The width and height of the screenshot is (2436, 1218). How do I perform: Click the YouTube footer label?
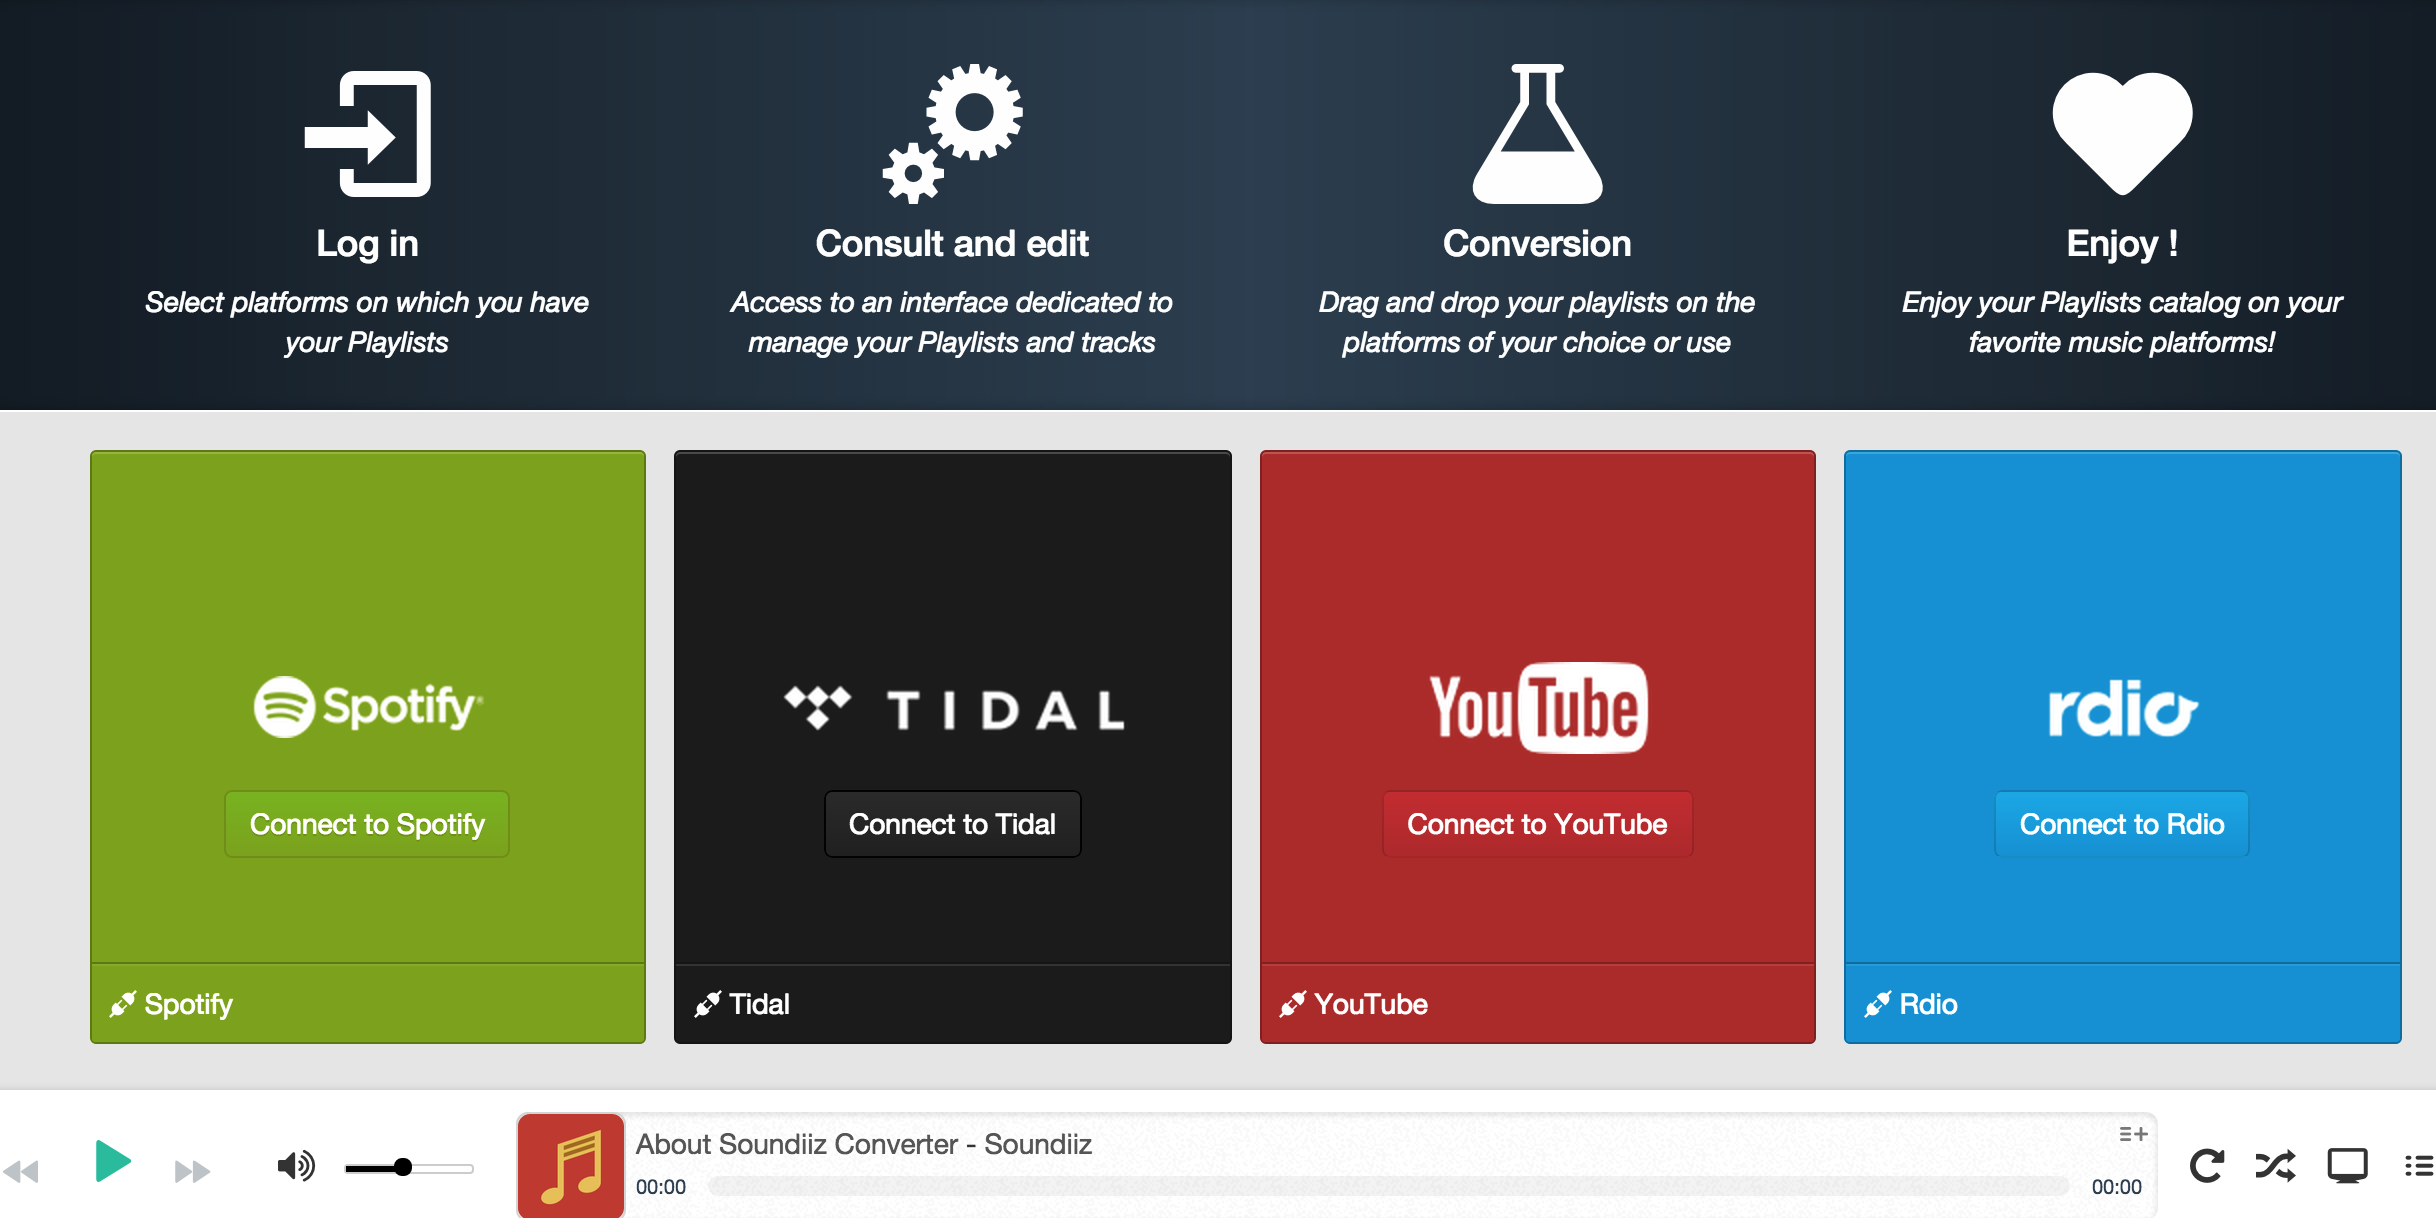point(1370,1004)
